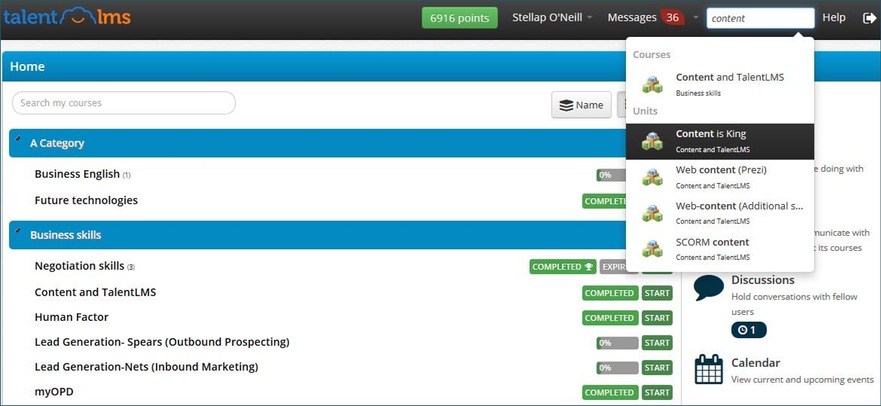
Task: Open Lead Generation-Nets (Inbound Marketing)
Action: point(146,367)
